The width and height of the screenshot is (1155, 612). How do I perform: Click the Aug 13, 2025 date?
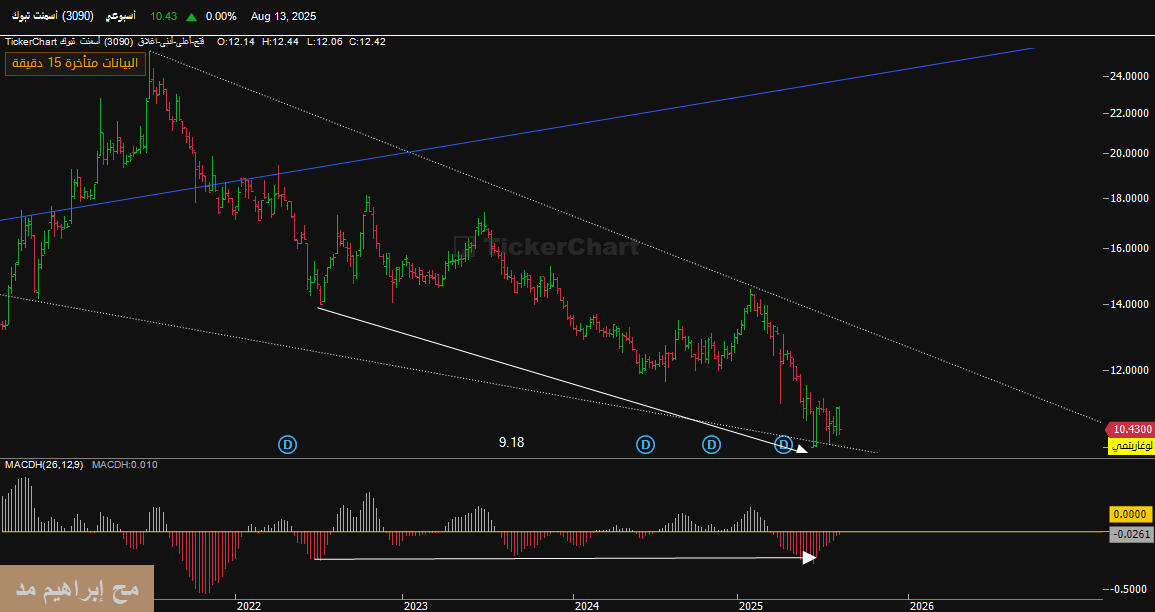point(284,16)
